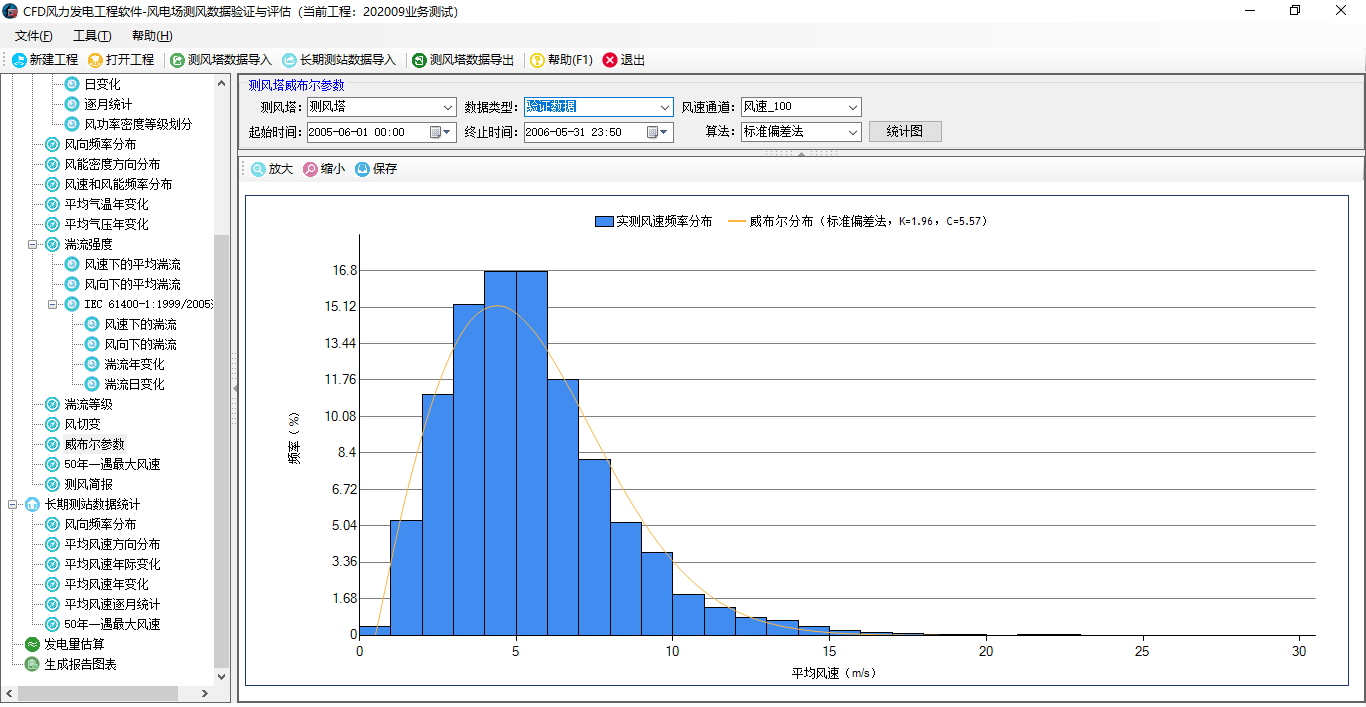Click the left panel splitter collapse handle
Screen dimensions: 1366x707
point(235,388)
